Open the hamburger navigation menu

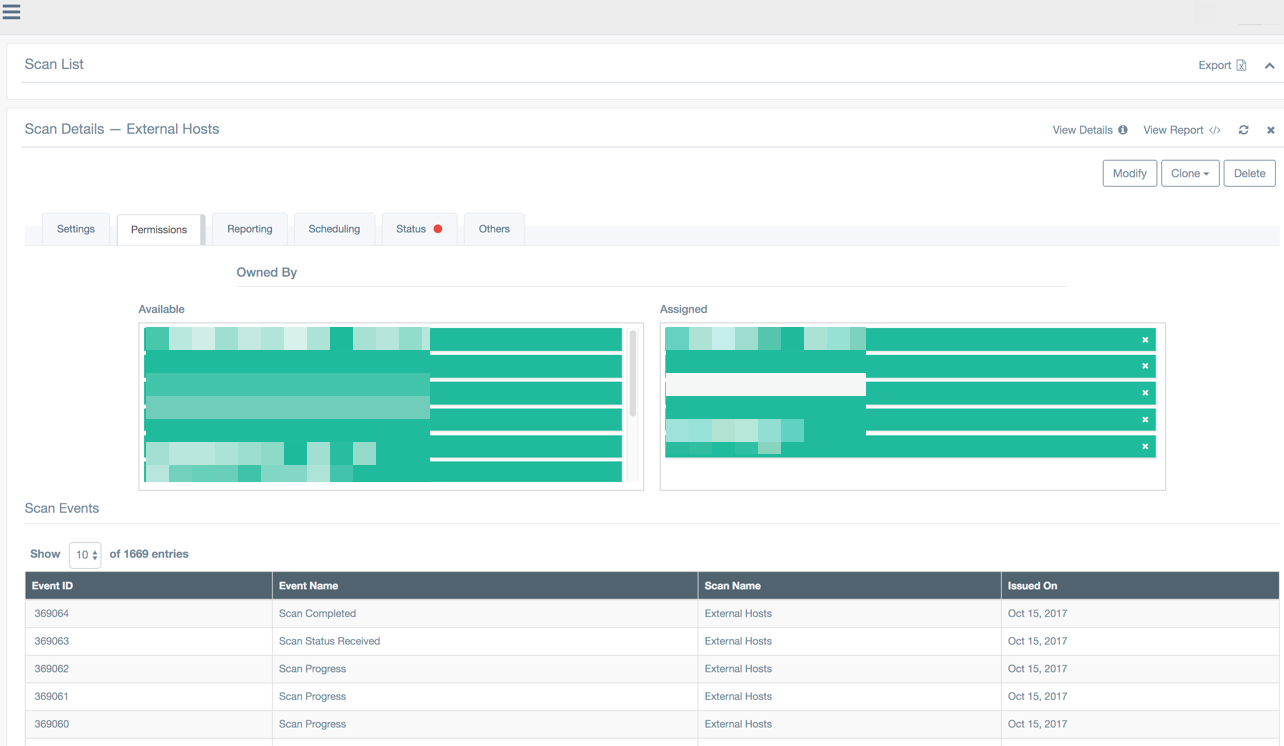click(12, 12)
